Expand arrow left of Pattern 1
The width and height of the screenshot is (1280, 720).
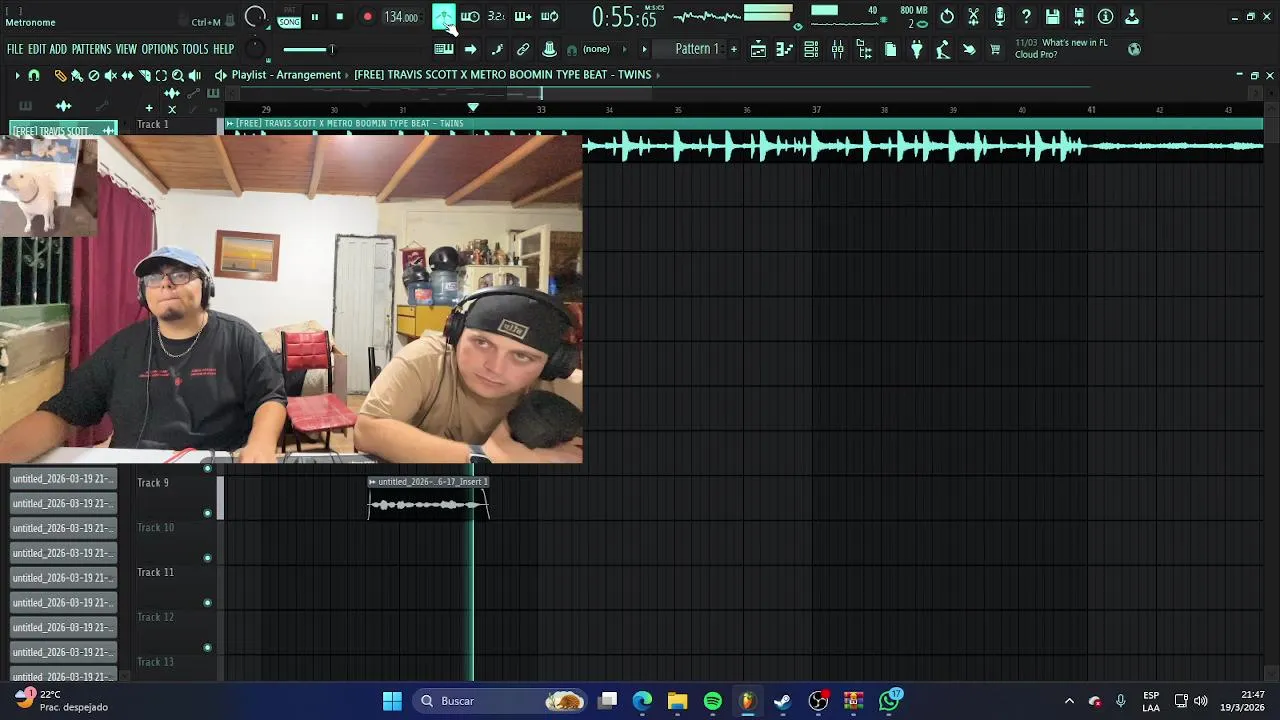coord(645,49)
